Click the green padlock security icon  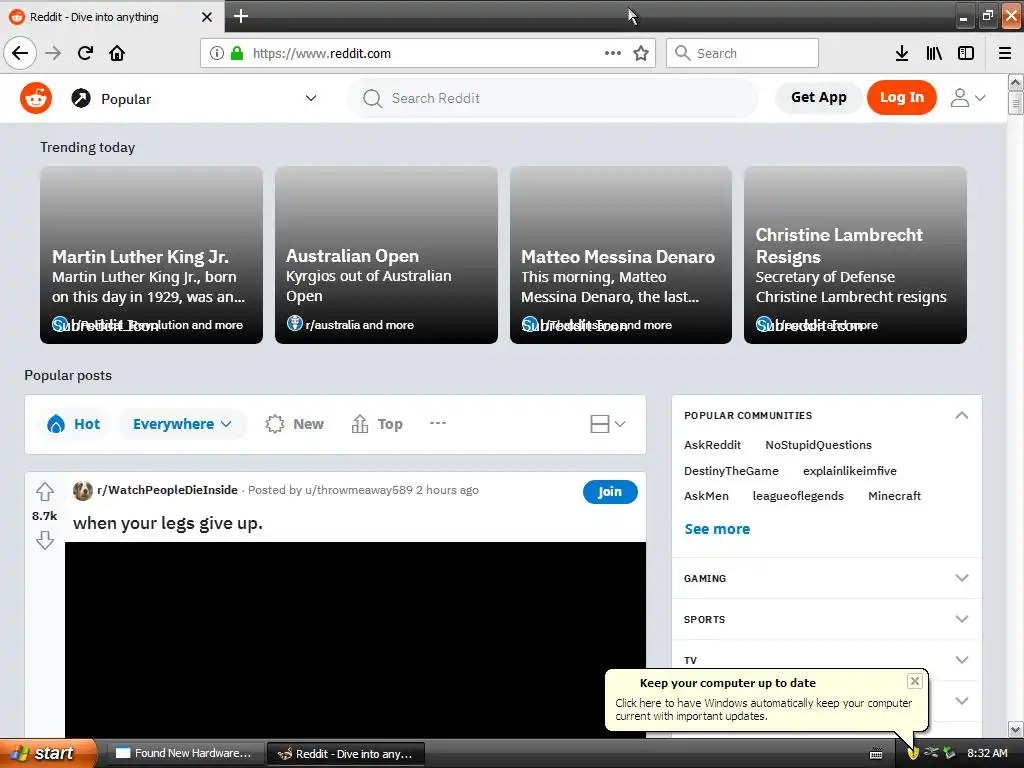pos(237,53)
